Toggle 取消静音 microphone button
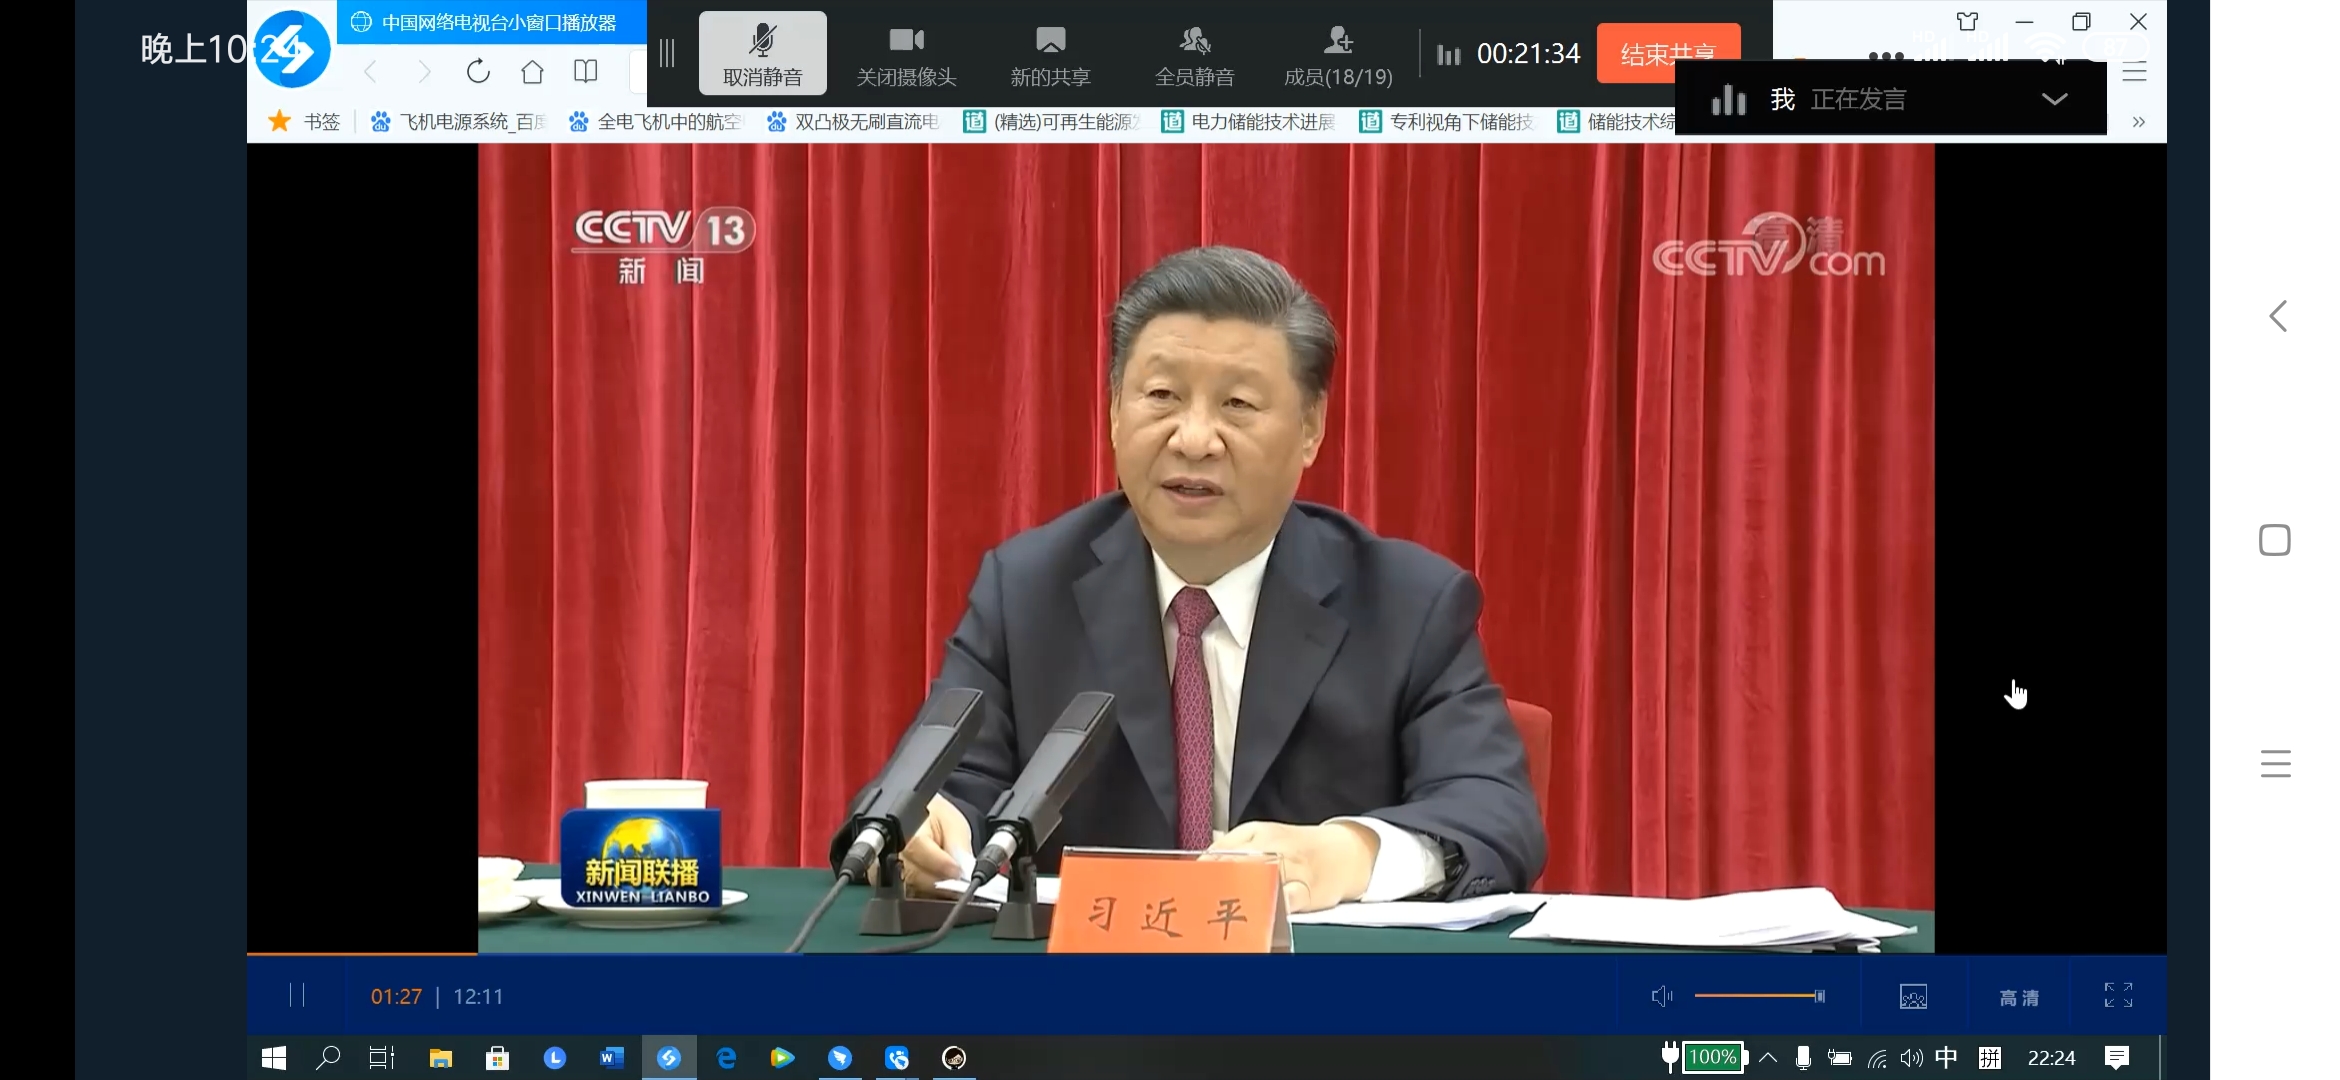 (x=762, y=54)
